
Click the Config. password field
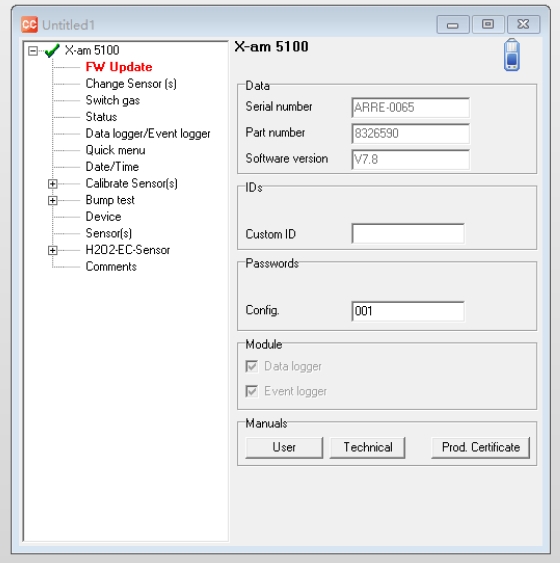click(x=408, y=311)
